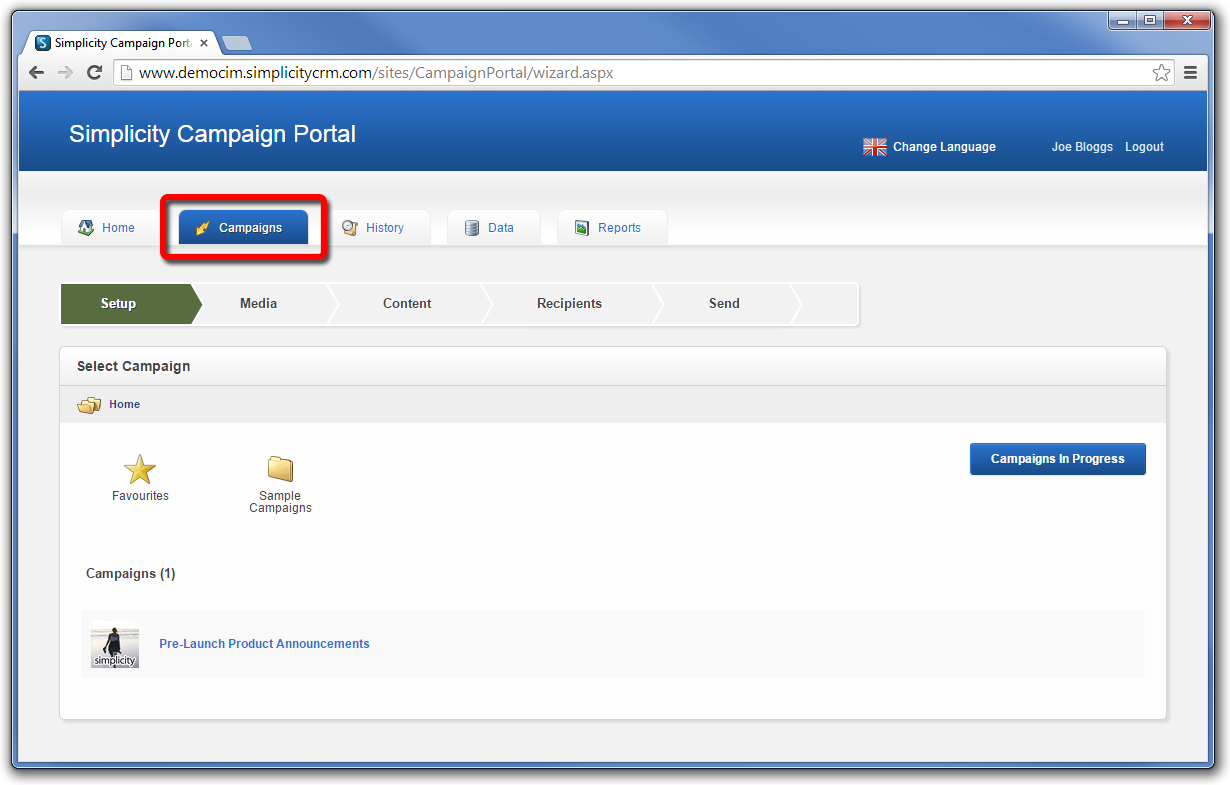Viewport: 1230px width, 785px height.
Task: Open a new browser tab
Action: click(x=236, y=43)
